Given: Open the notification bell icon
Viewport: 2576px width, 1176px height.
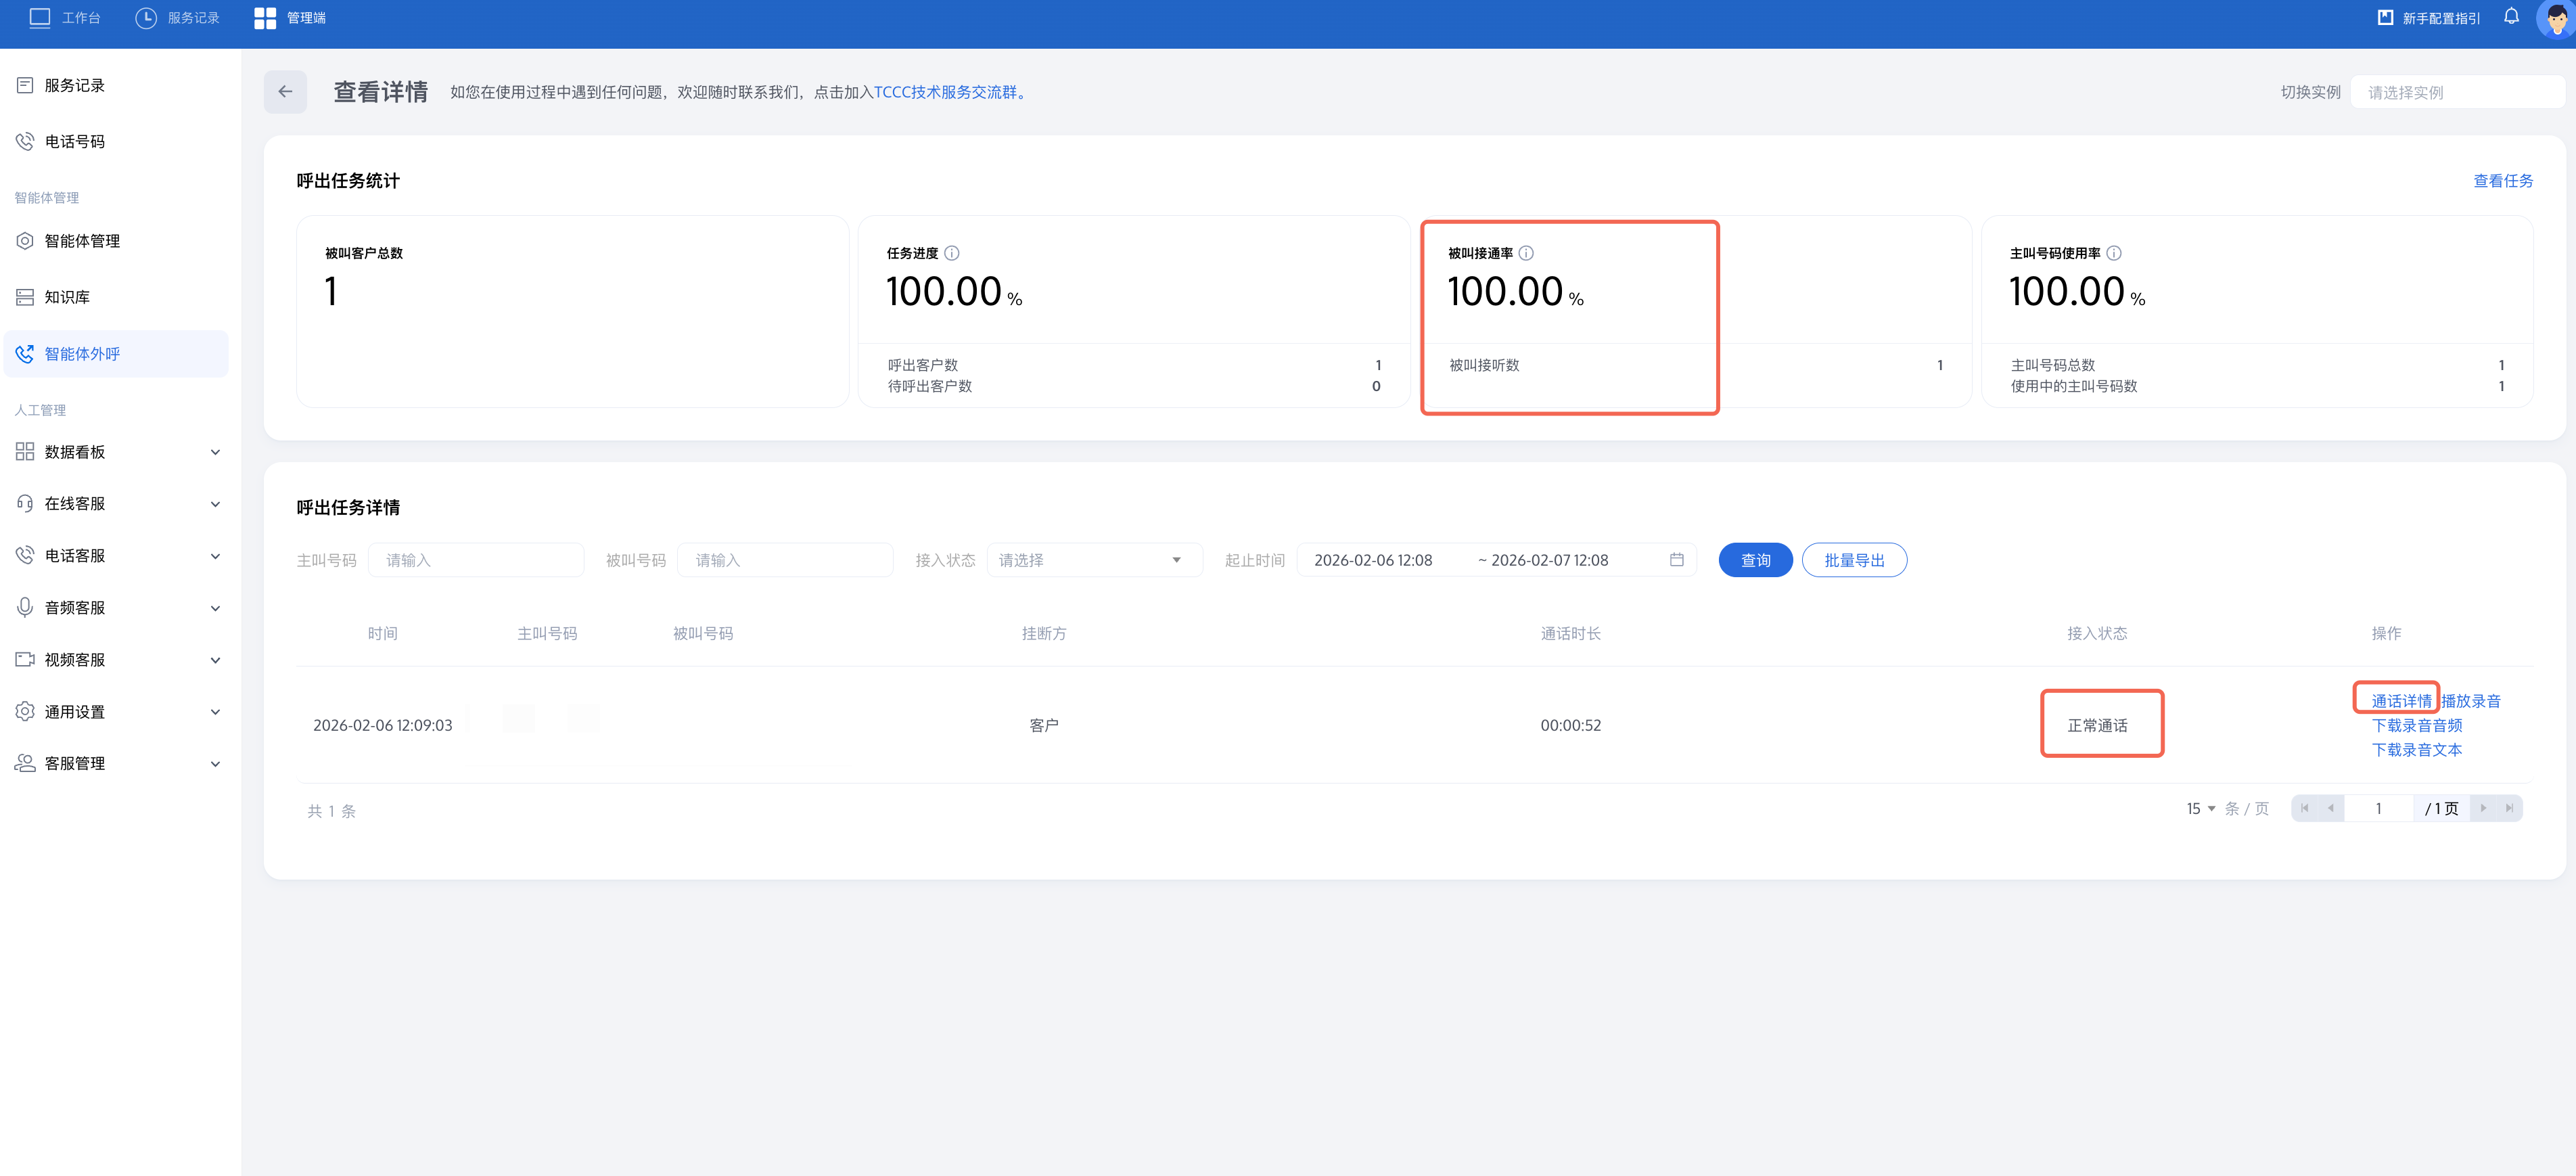Looking at the screenshot, I should (2511, 17).
